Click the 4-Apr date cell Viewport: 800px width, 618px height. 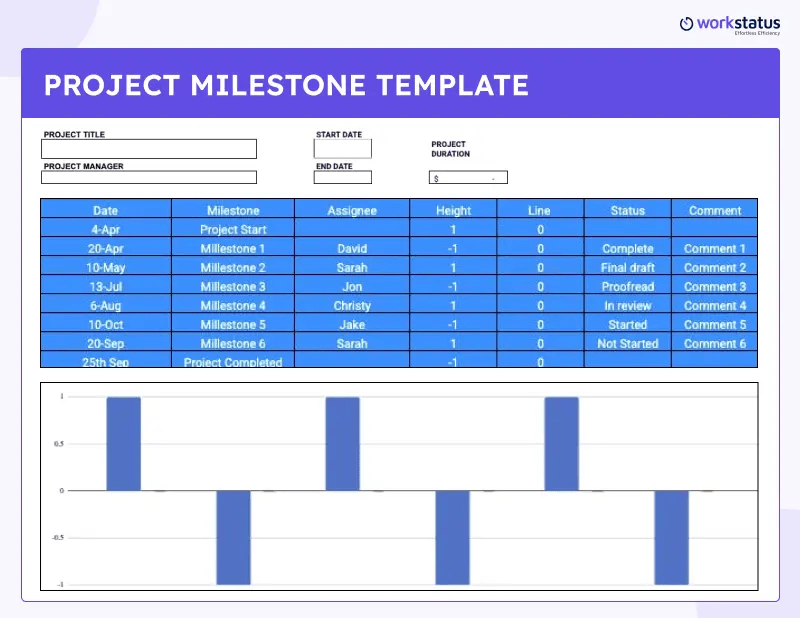106,229
